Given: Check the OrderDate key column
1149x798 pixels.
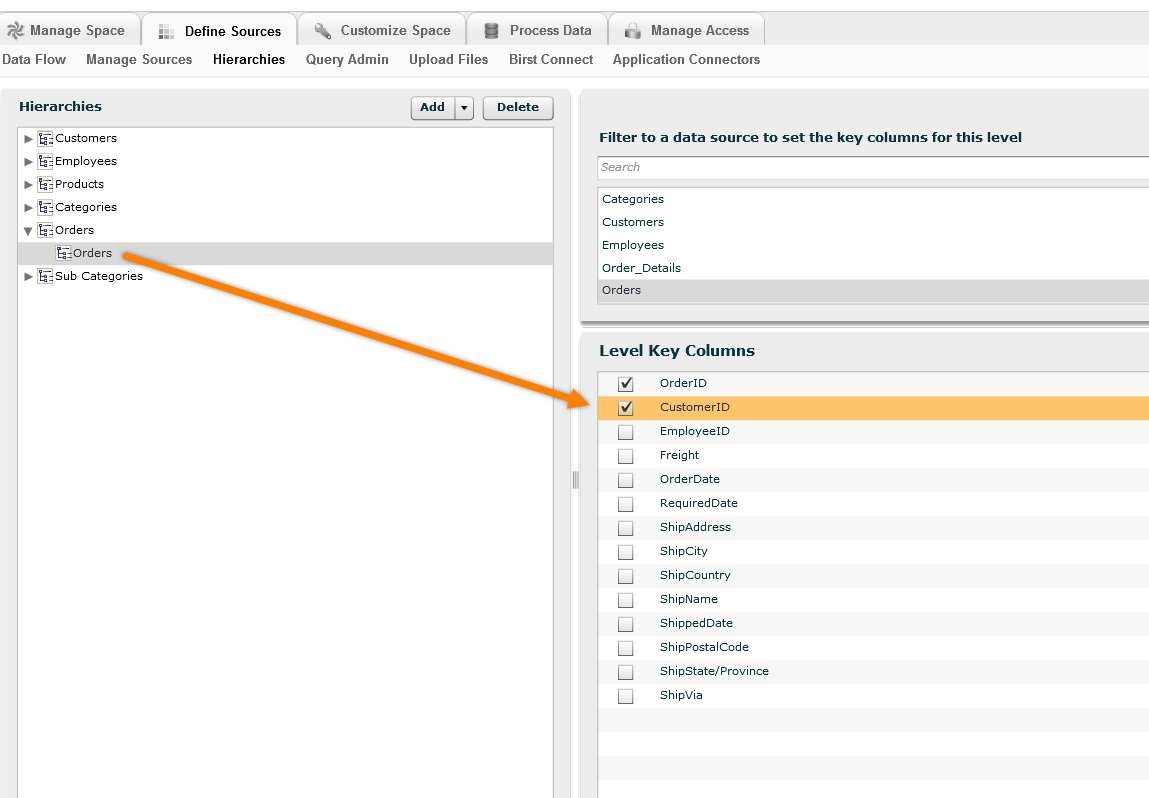Looking at the screenshot, I should pyautogui.click(x=625, y=480).
